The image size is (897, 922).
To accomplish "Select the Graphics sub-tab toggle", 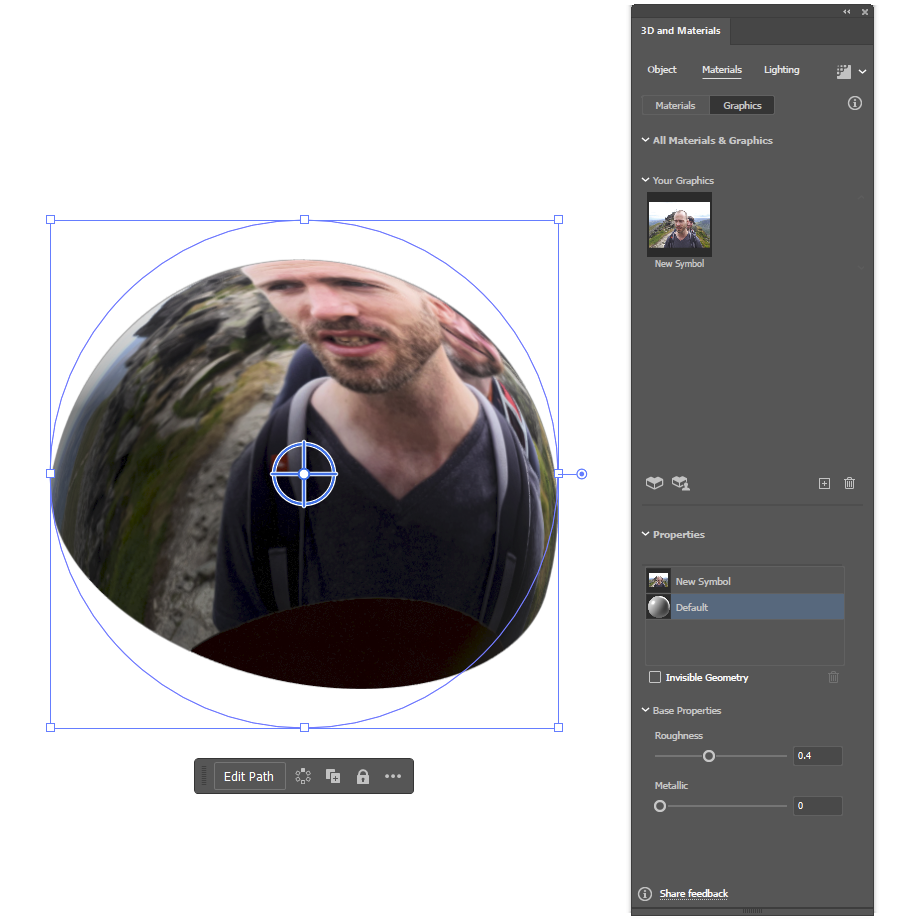I will point(741,105).
